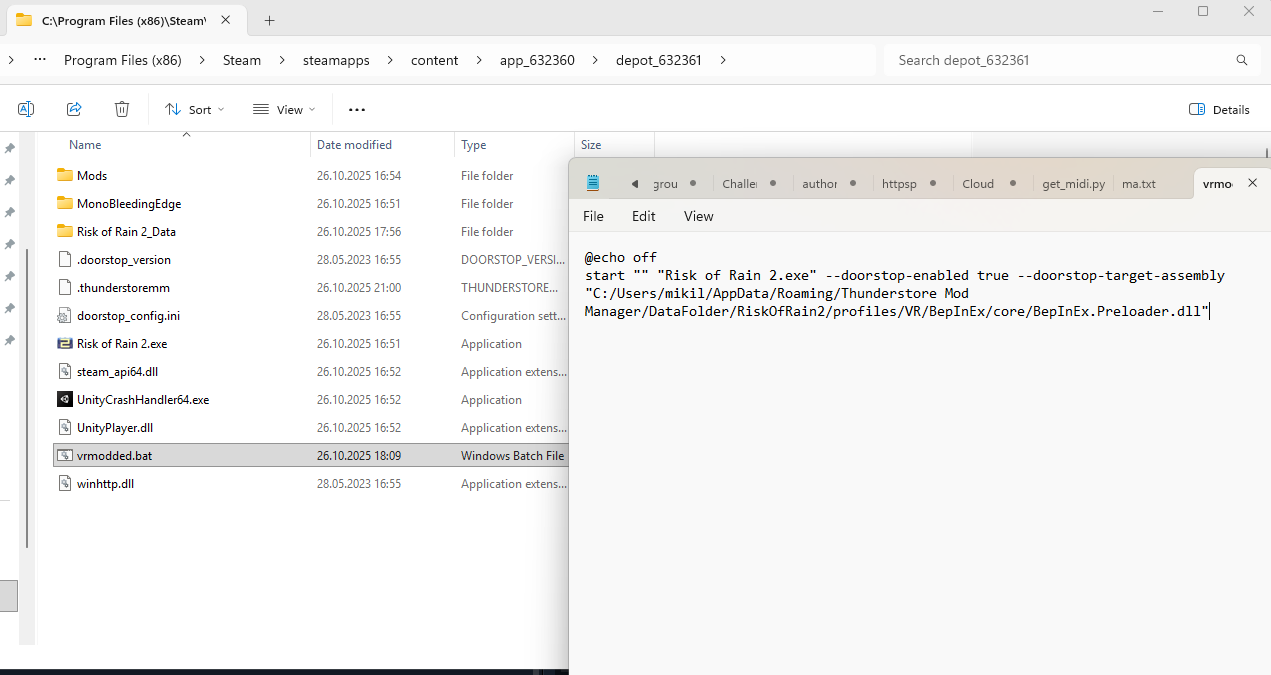Select the doorstop_config.ini file
The height and width of the screenshot is (675, 1271).
pos(128,315)
